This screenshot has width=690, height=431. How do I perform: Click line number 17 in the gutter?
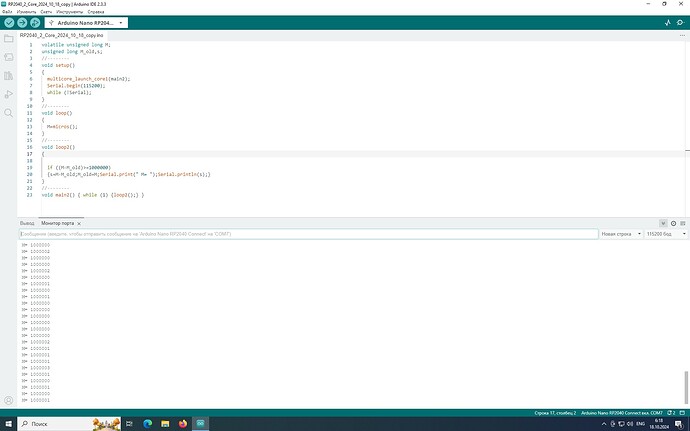29,154
